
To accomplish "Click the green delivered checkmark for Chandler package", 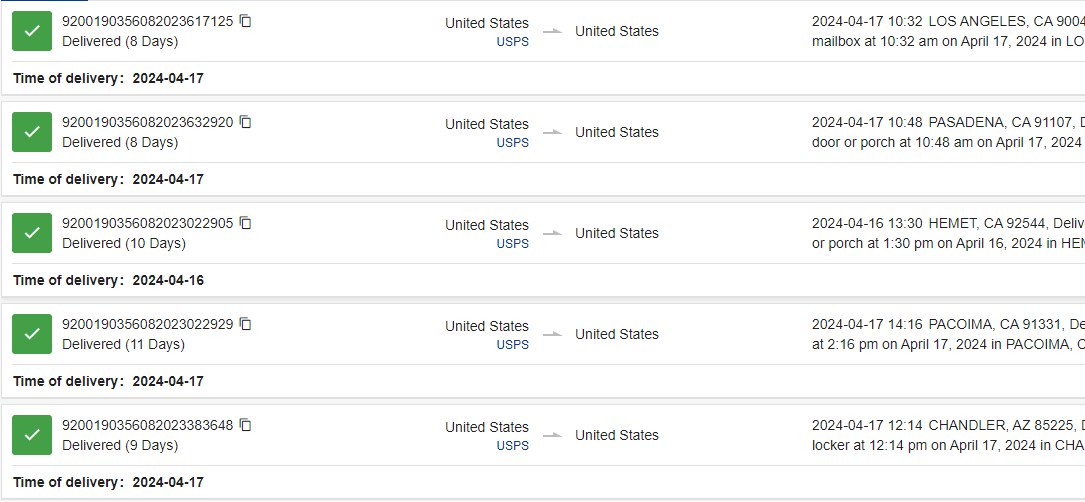I will pyautogui.click(x=32, y=436).
